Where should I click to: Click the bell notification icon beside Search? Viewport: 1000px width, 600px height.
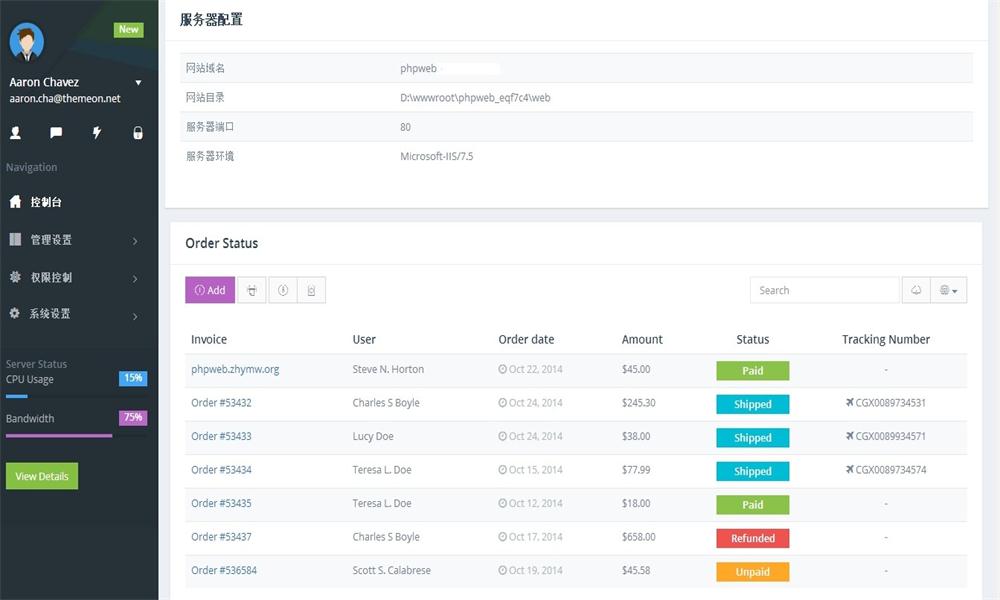915,290
